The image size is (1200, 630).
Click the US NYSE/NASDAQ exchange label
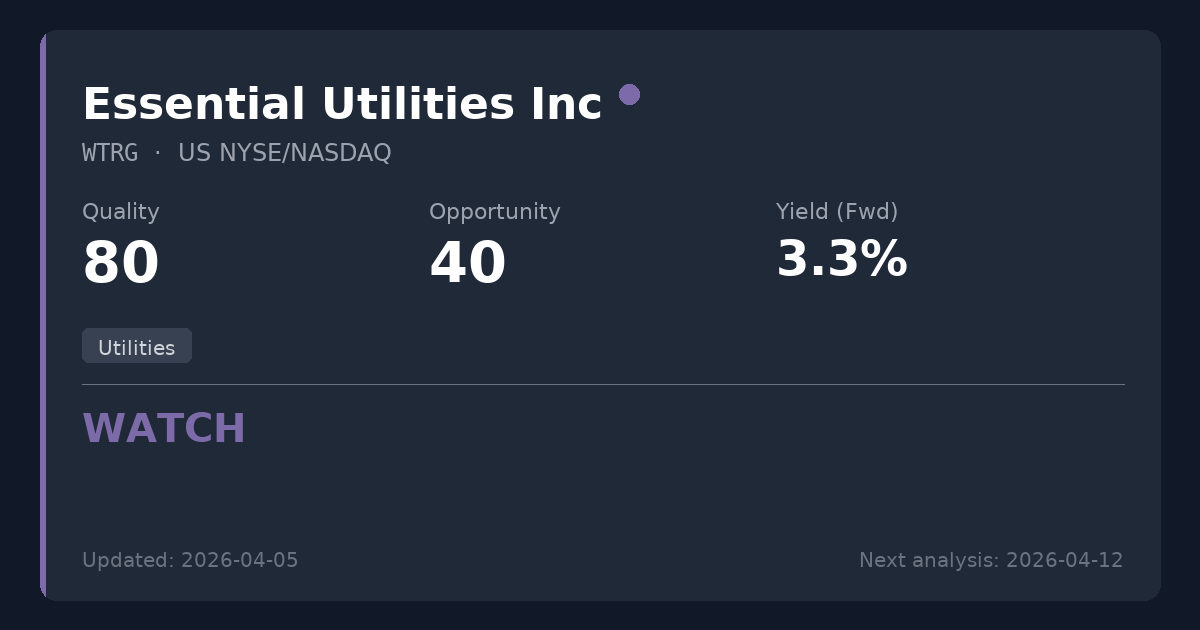point(284,153)
